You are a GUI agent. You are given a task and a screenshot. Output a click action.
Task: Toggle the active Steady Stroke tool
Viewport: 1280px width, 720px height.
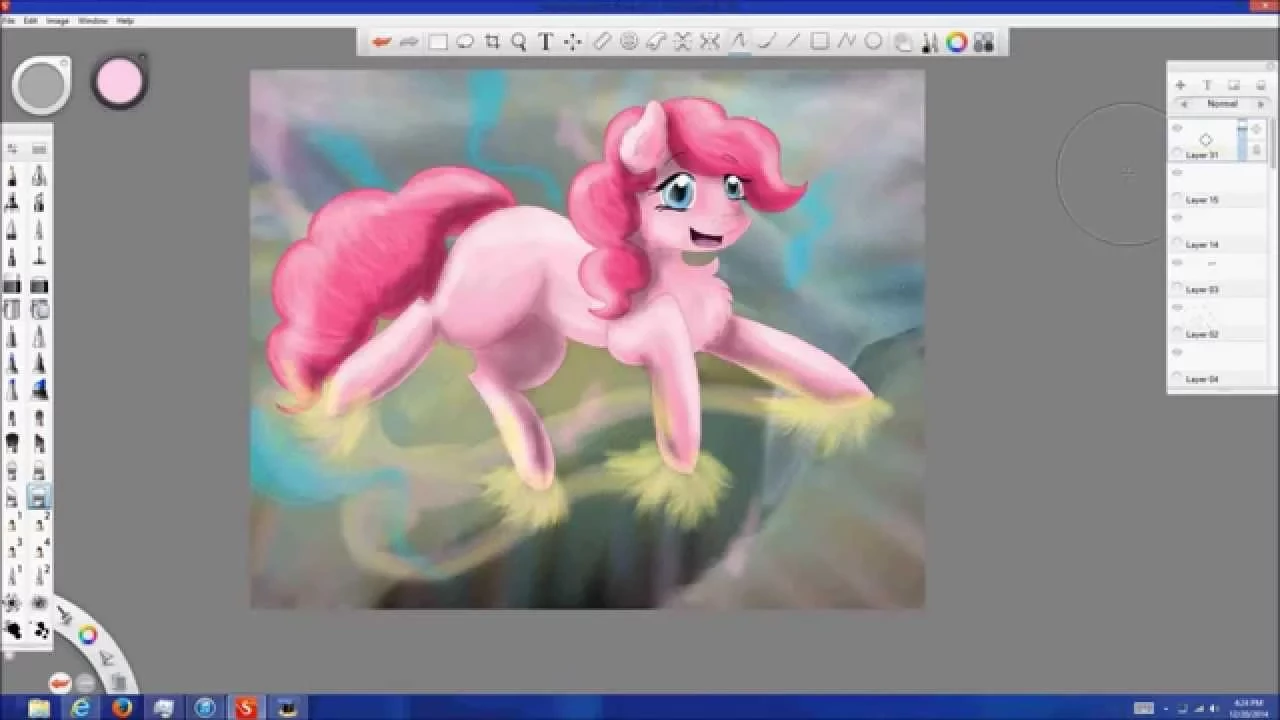[738, 42]
